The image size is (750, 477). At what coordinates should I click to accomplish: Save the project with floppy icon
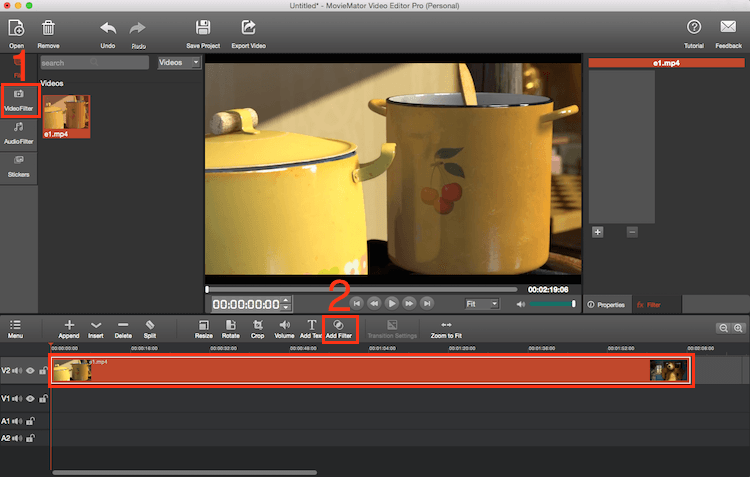tap(203, 28)
